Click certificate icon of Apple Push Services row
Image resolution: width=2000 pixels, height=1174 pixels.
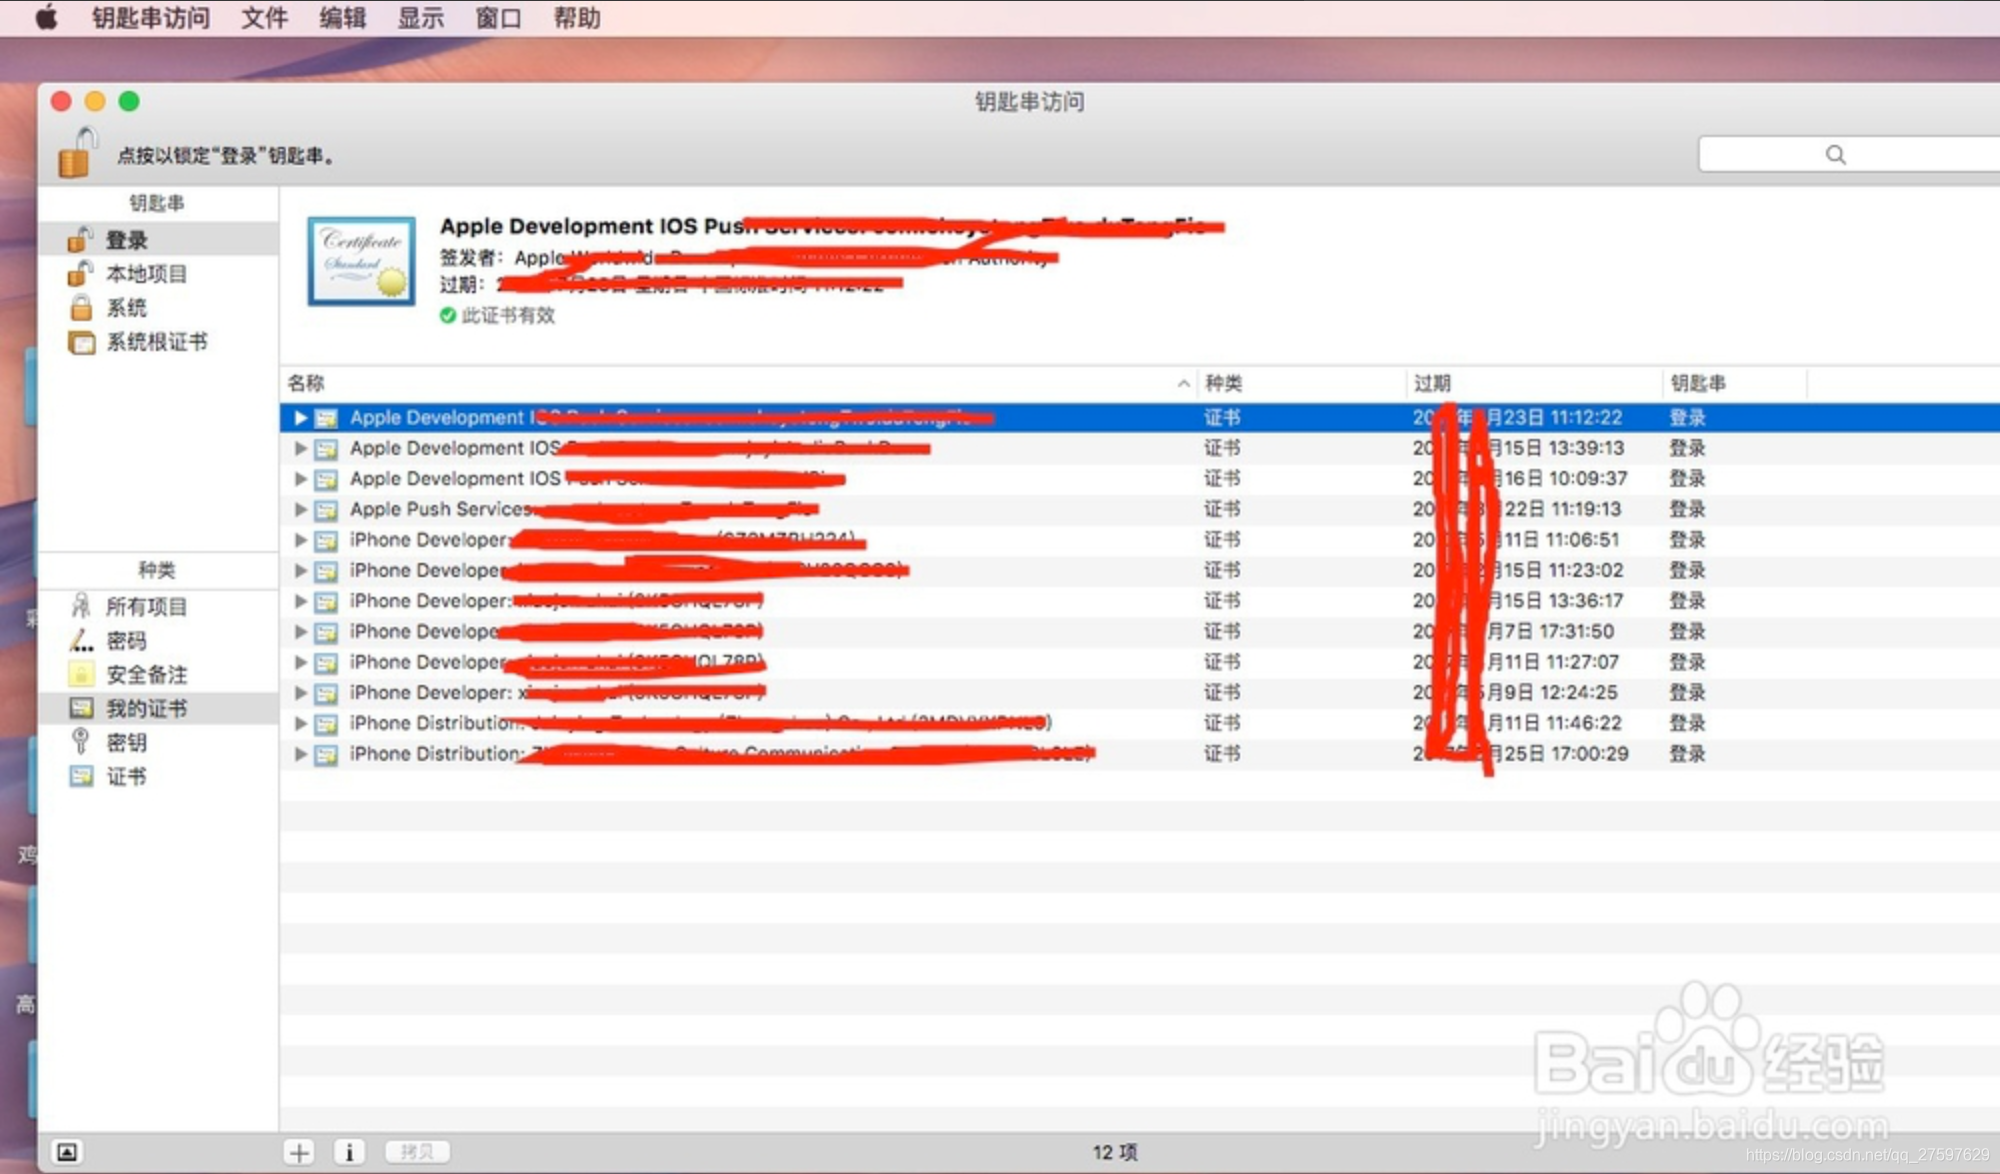pyautogui.click(x=326, y=510)
